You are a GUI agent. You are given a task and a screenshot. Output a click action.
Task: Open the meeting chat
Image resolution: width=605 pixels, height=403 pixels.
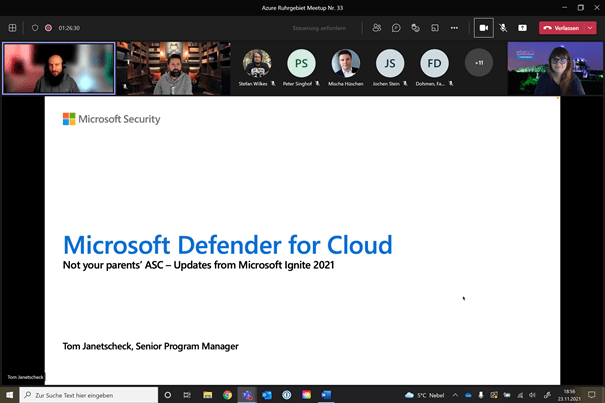coord(396,28)
